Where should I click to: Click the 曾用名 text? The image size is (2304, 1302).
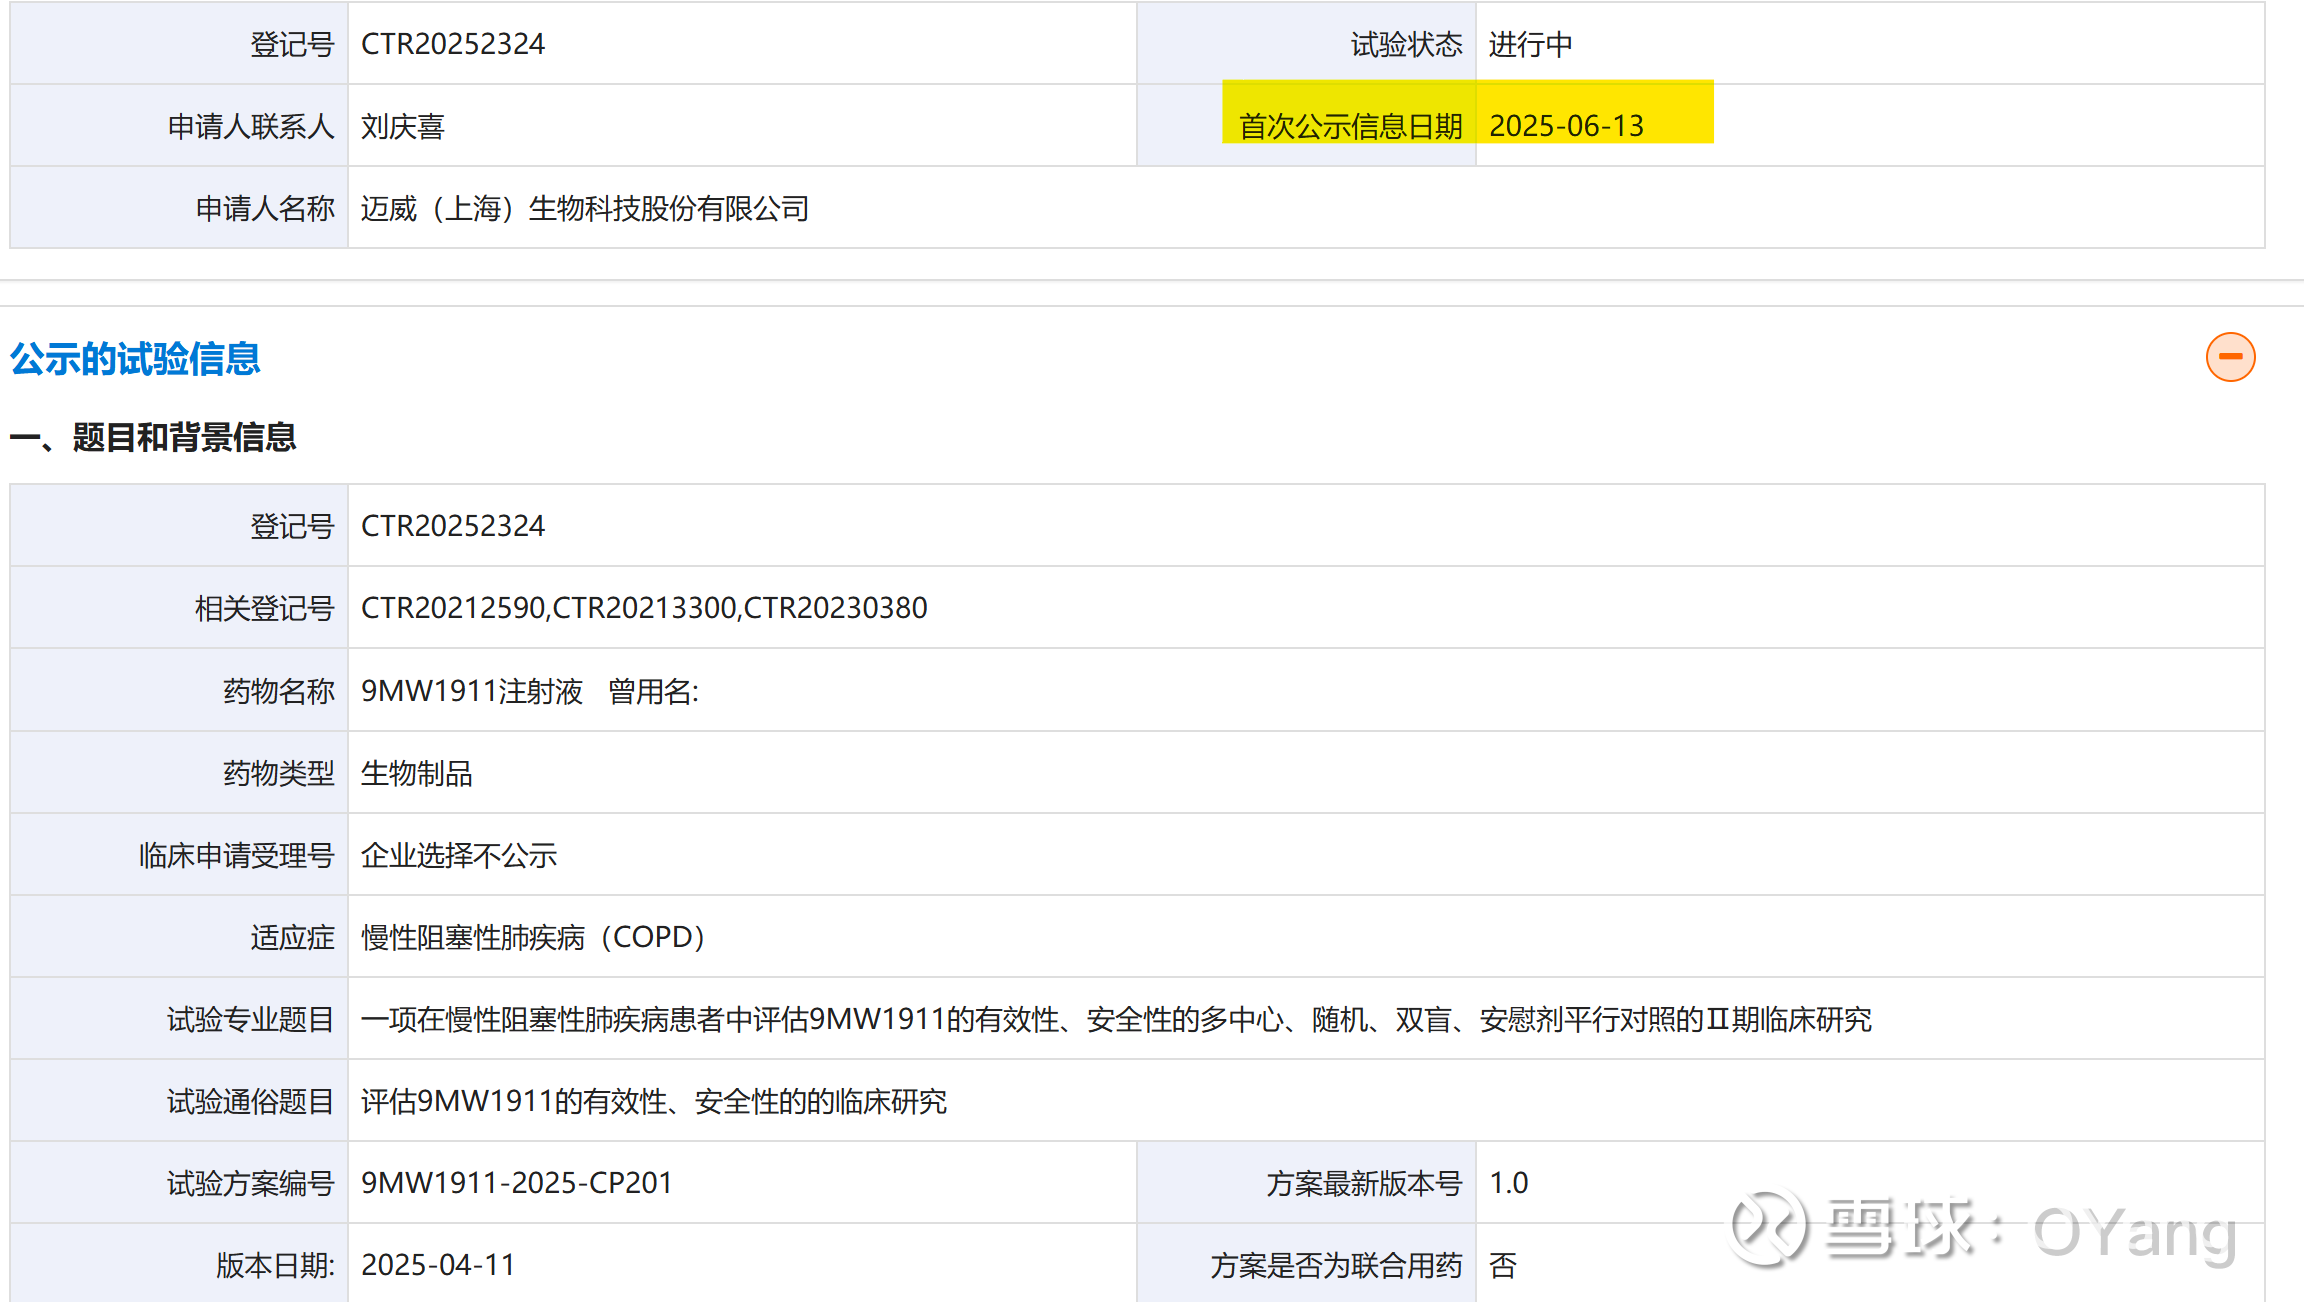coord(654,691)
